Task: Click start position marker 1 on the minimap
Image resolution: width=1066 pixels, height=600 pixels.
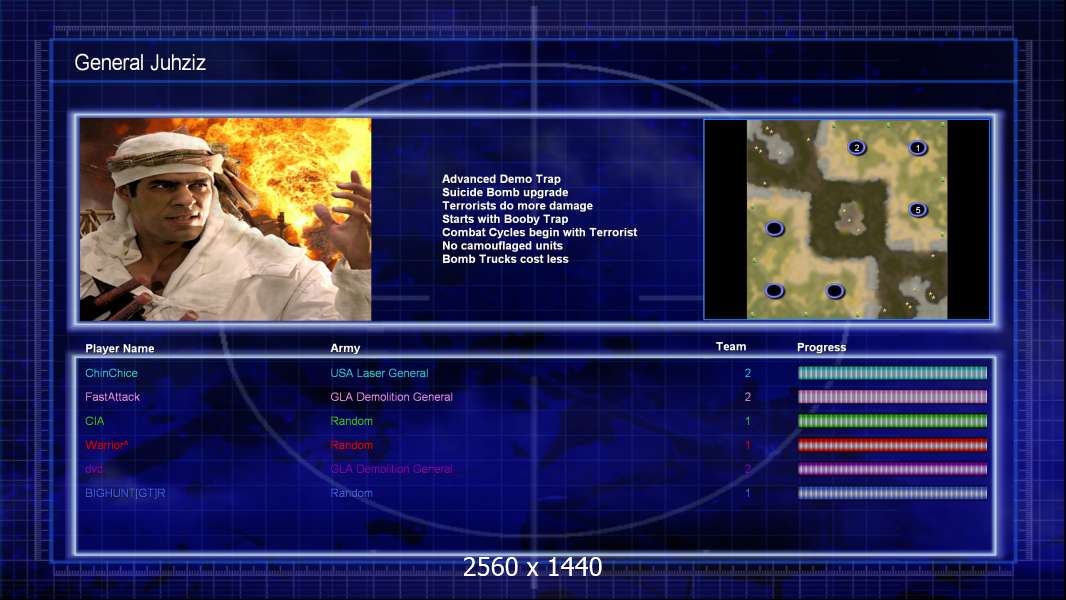Action: tap(918, 147)
